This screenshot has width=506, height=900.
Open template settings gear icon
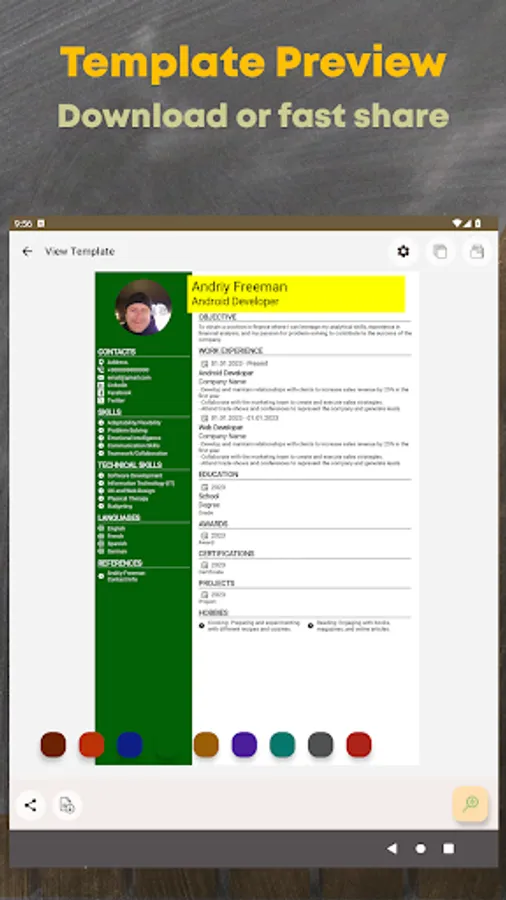tap(403, 251)
